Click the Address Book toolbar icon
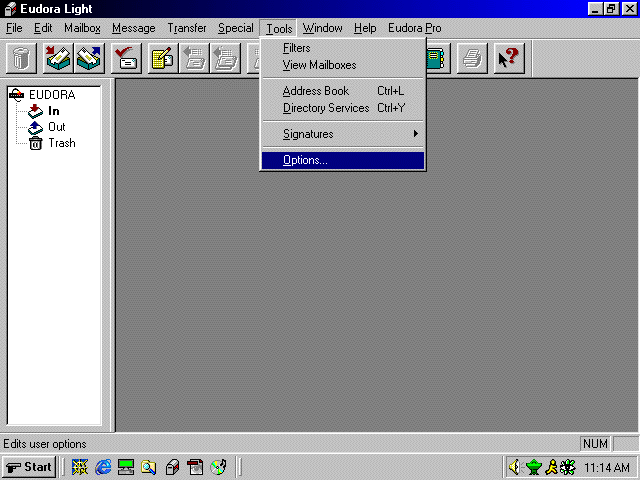Image resolution: width=640 pixels, height=480 pixels. pos(438,58)
